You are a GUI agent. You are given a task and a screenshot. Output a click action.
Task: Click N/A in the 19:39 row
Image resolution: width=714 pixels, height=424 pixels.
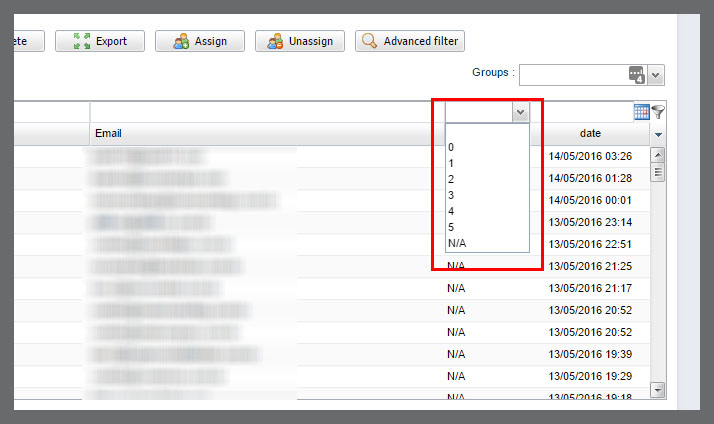(456, 354)
